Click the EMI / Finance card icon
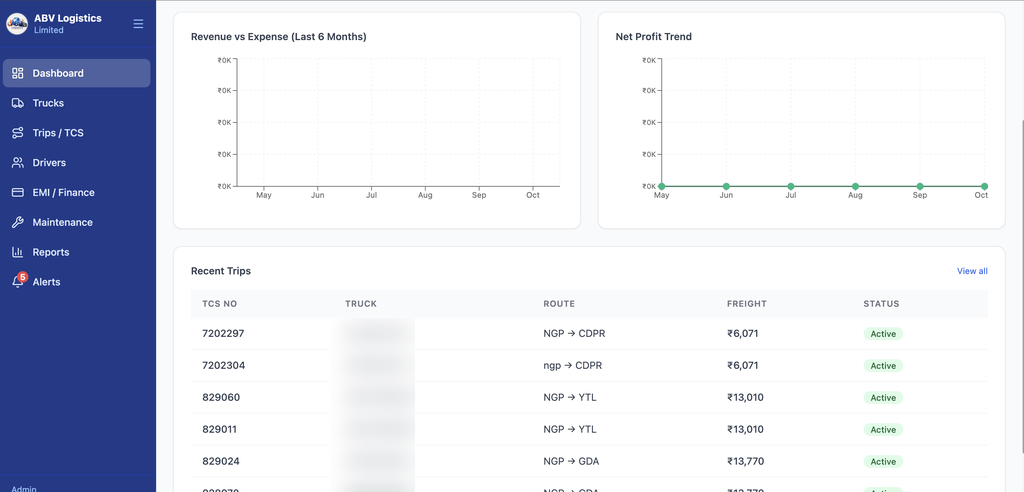 pyautogui.click(x=18, y=193)
